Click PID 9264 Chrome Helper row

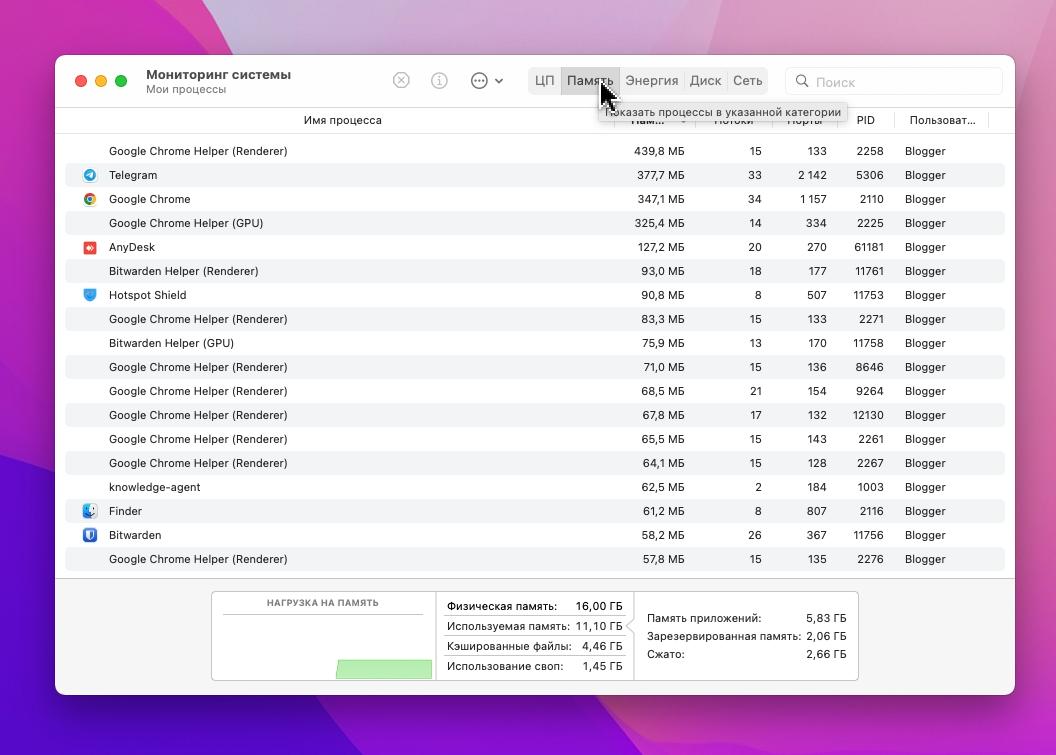click(x=869, y=391)
